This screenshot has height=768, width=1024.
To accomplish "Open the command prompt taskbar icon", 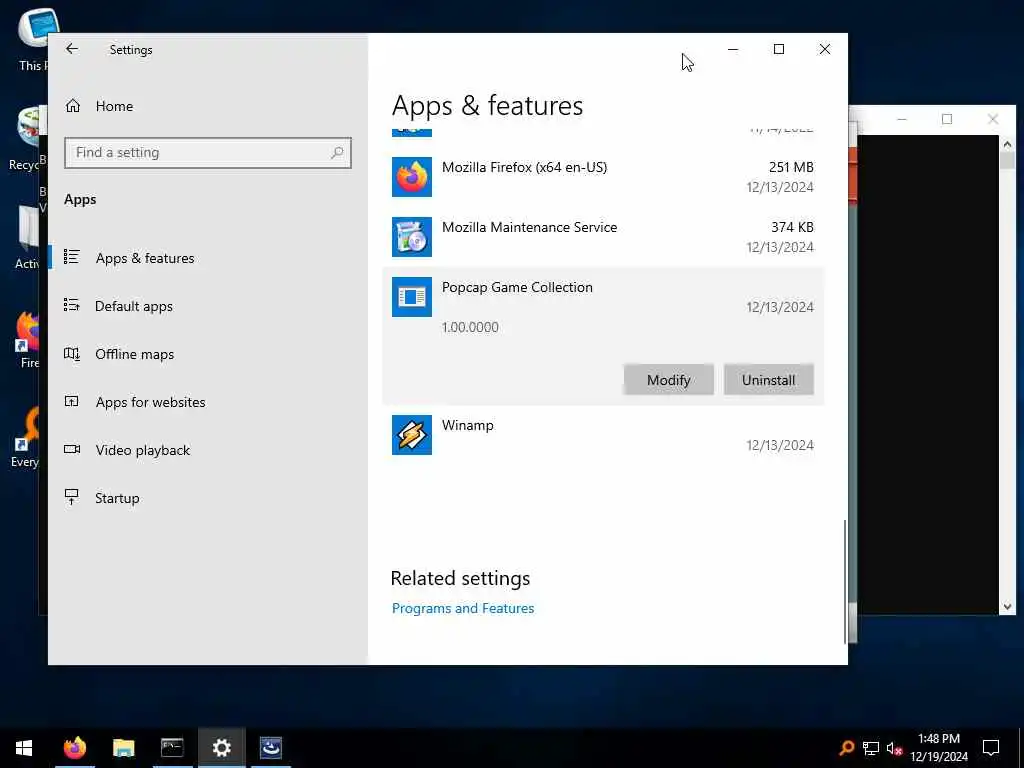I will click(x=172, y=748).
